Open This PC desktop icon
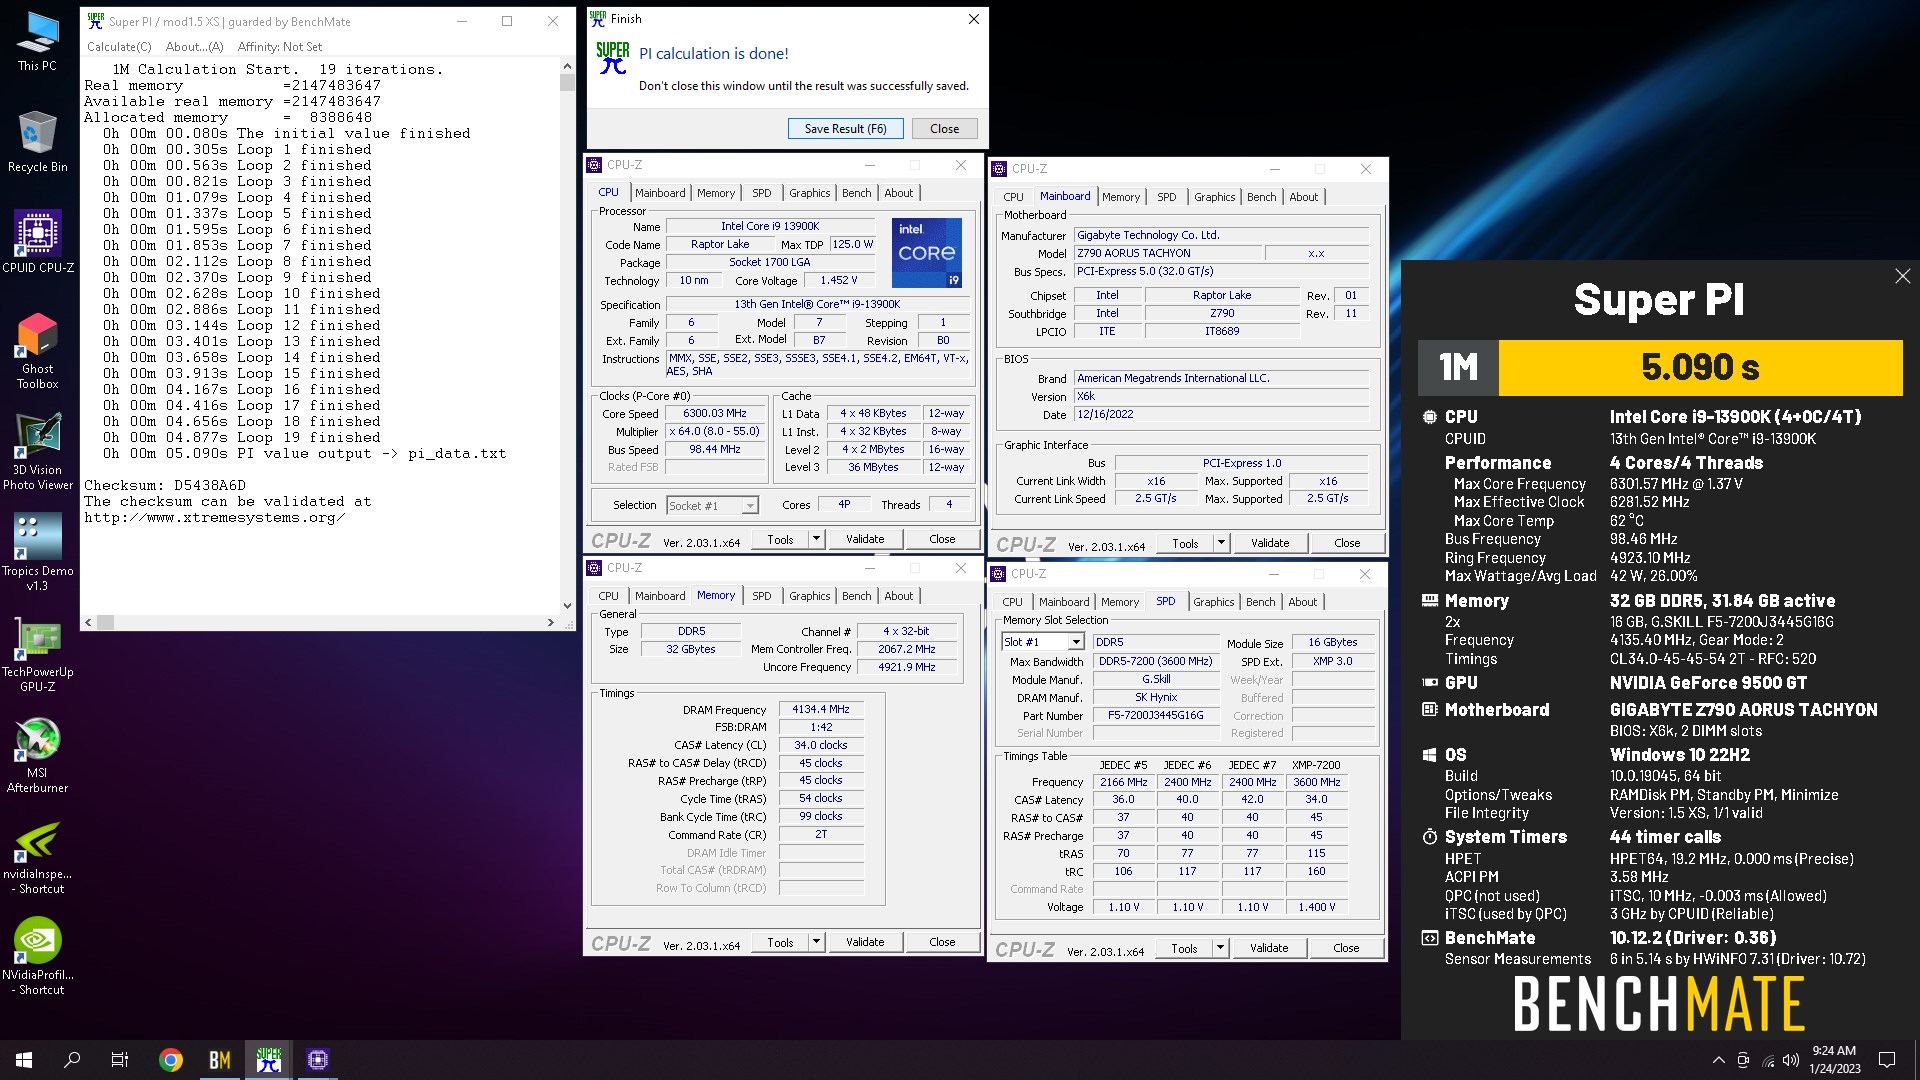The image size is (1920, 1080). pyautogui.click(x=37, y=41)
